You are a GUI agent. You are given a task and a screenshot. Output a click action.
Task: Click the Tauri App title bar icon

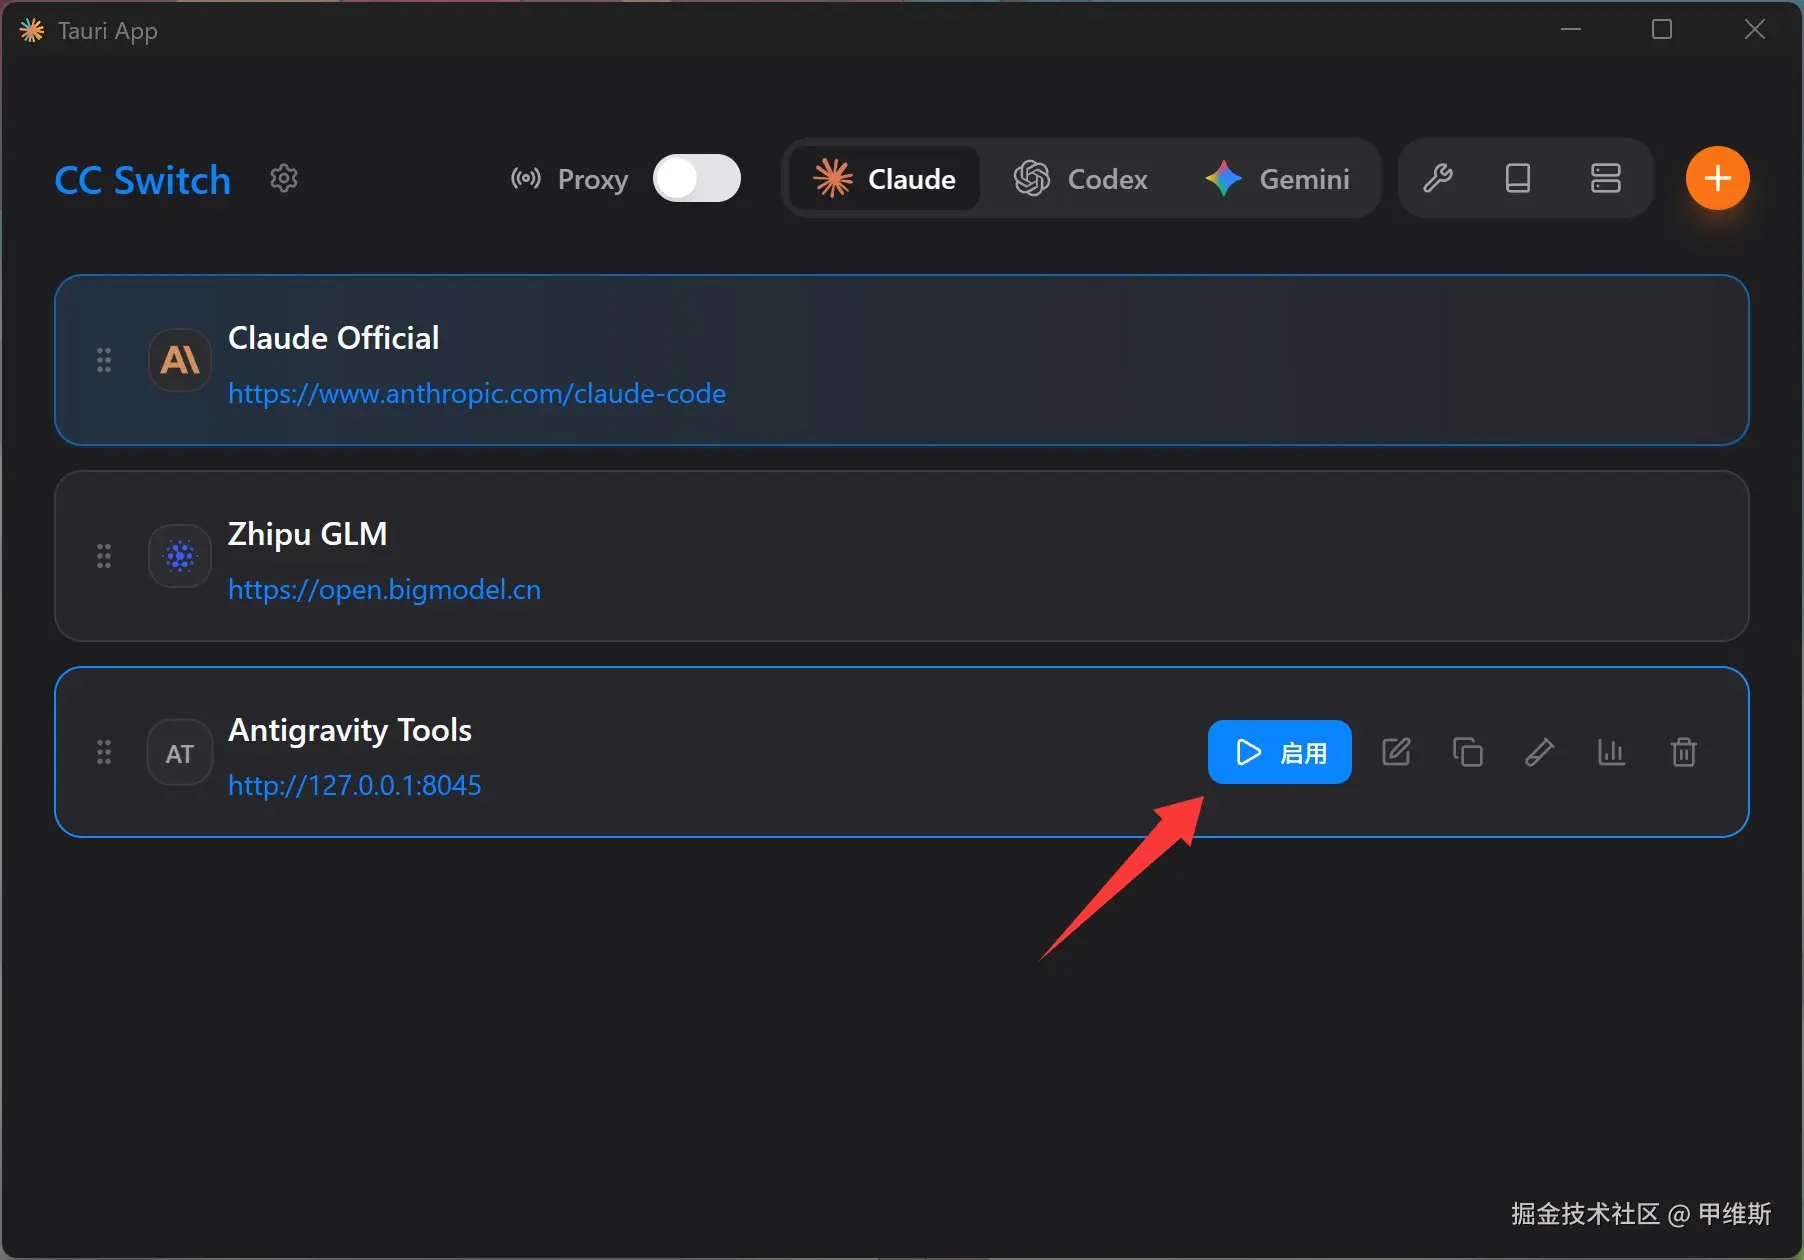32,31
